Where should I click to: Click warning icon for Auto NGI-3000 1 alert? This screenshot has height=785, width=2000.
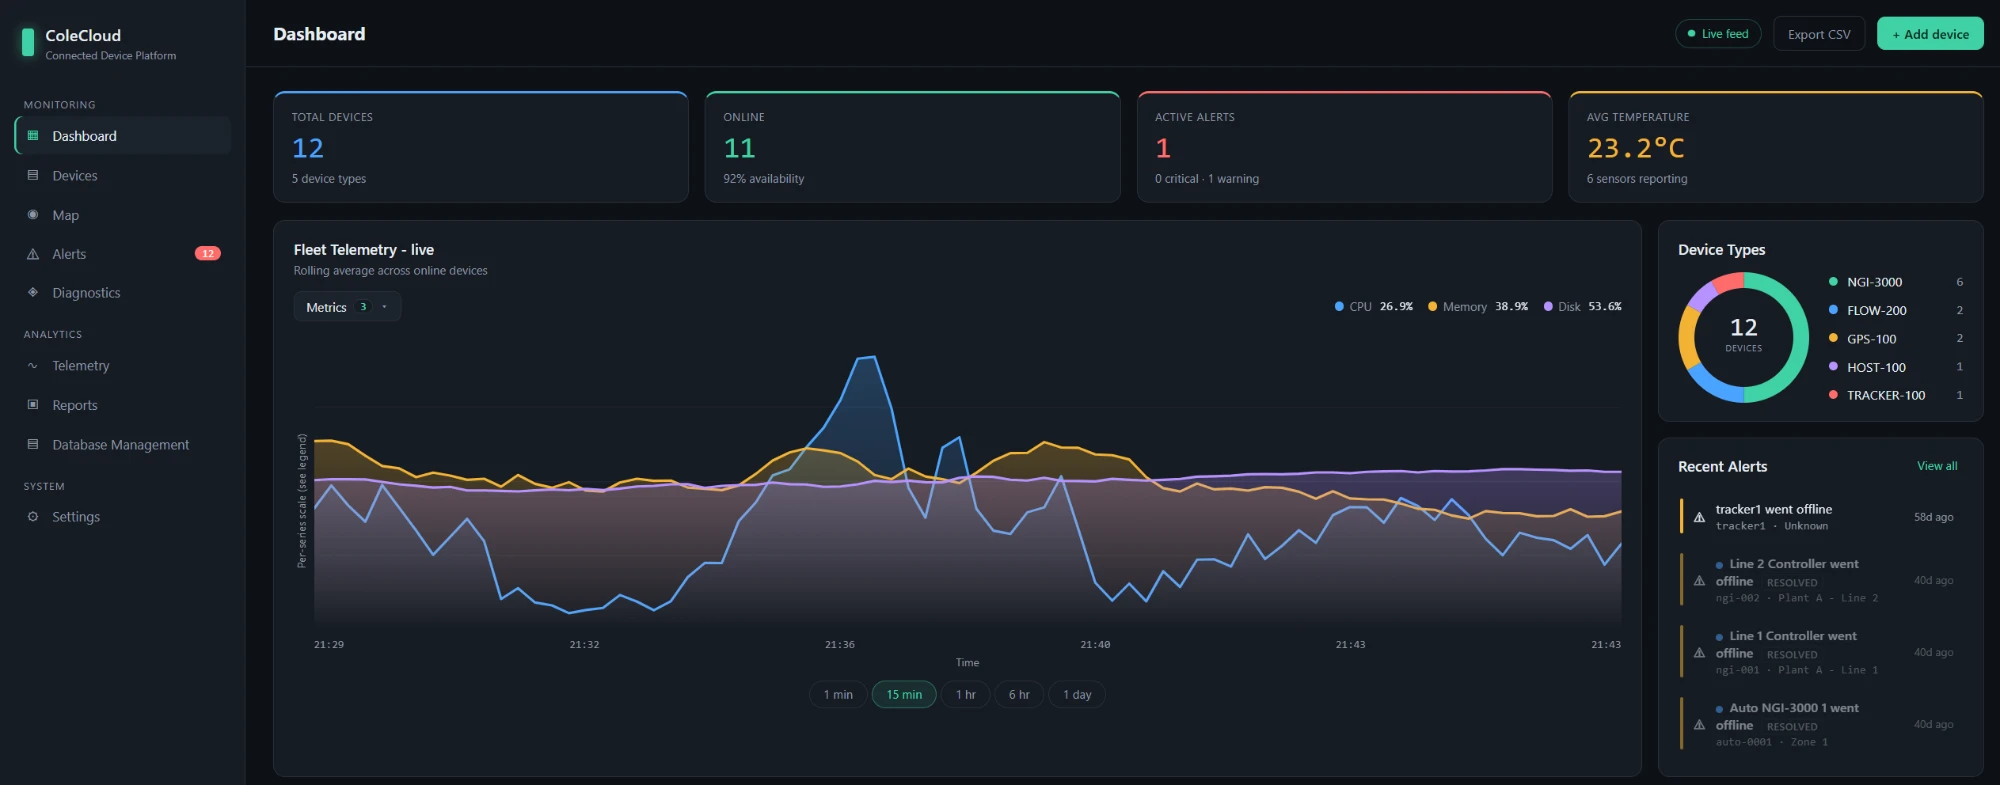click(1699, 725)
